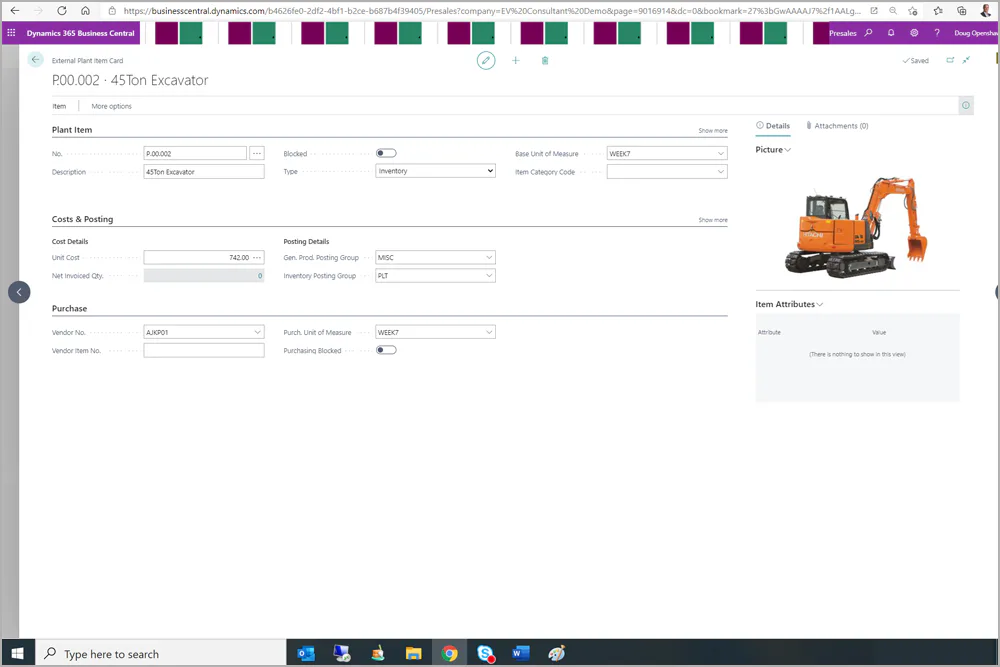Add this page to browser favorites
Viewport: 1000px width, 667px height.
[913, 11]
